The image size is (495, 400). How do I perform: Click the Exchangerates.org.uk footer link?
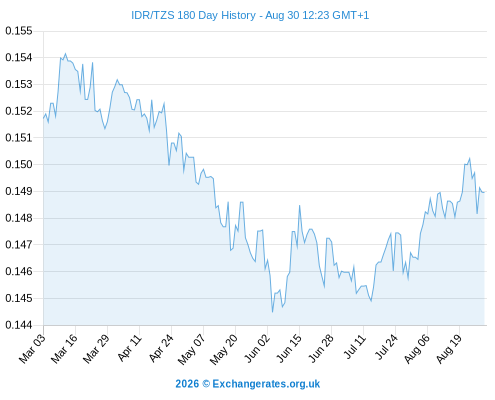(x=266, y=384)
